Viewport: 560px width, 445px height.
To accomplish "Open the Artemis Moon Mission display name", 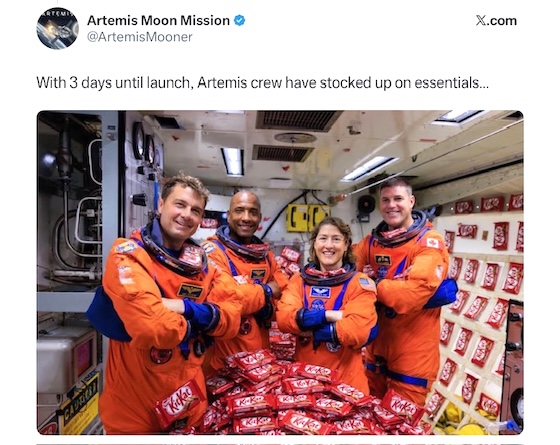I will coord(158,20).
